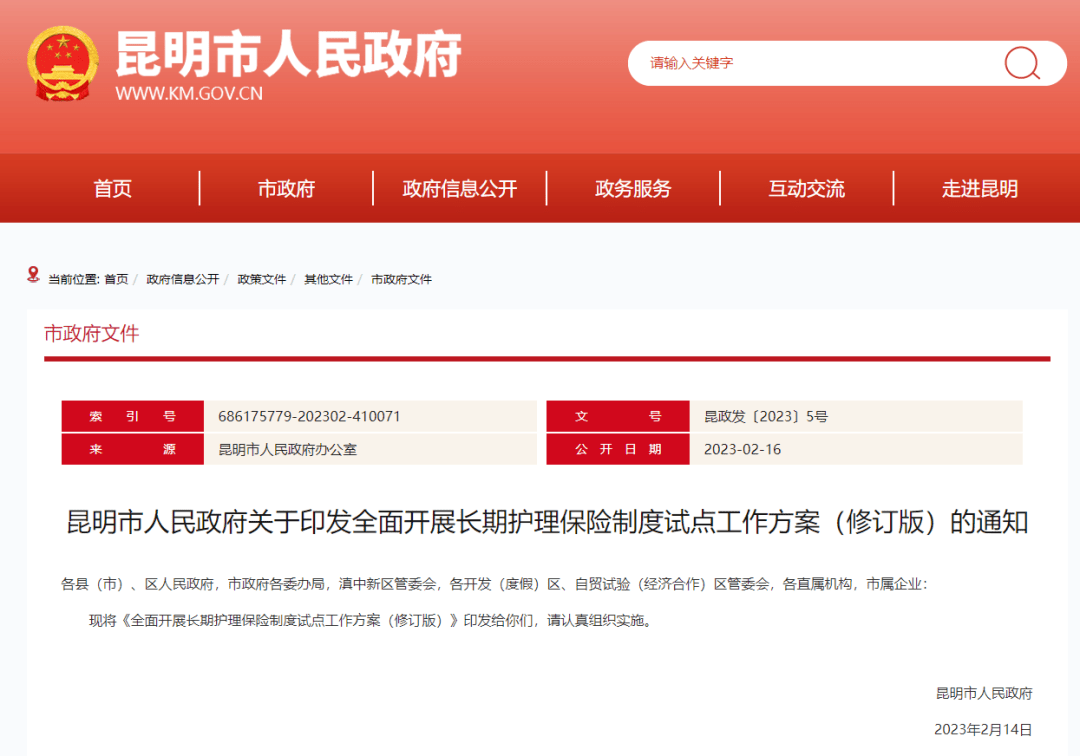Open the 互动交流 navigation item
This screenshot has width=1080, height=756.
tap(806, 188)
